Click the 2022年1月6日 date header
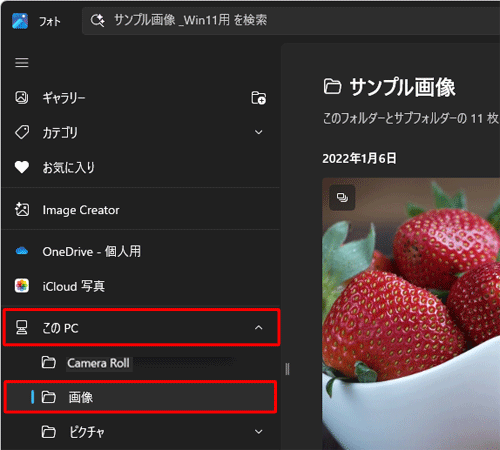500x450 pixels. (x=359, y=158)
